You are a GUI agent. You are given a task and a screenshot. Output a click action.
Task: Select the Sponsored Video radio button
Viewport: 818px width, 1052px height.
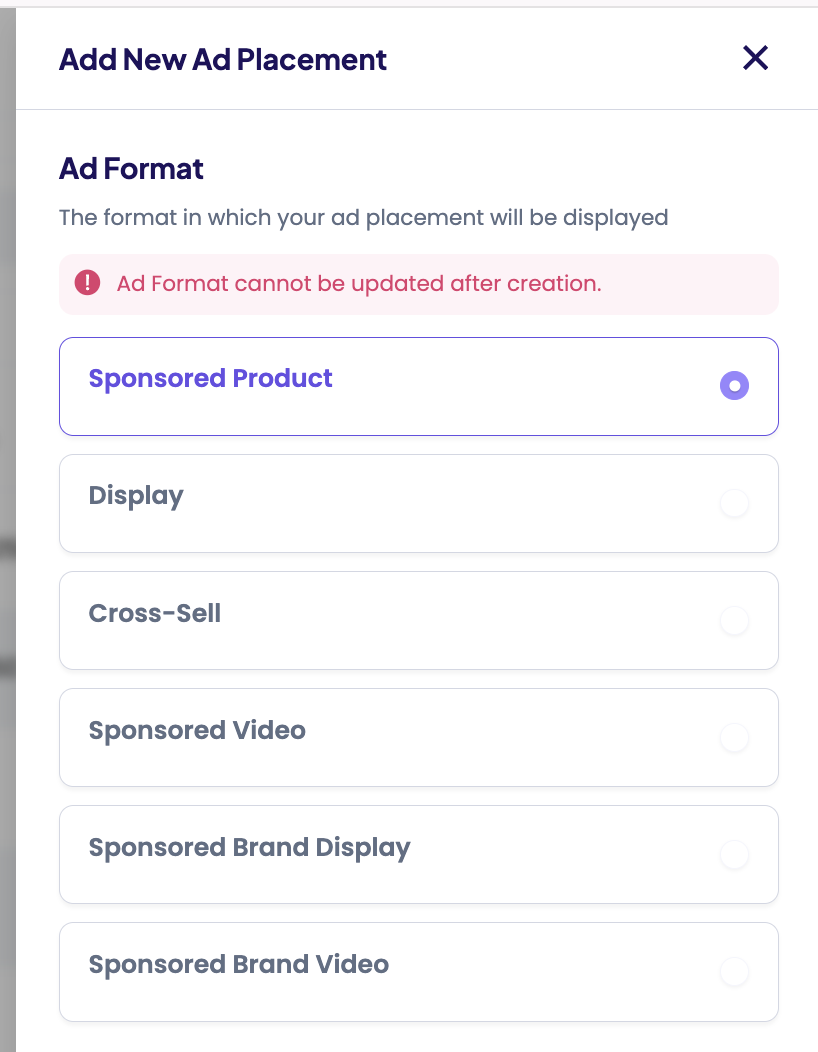click(x=734, y=738)
